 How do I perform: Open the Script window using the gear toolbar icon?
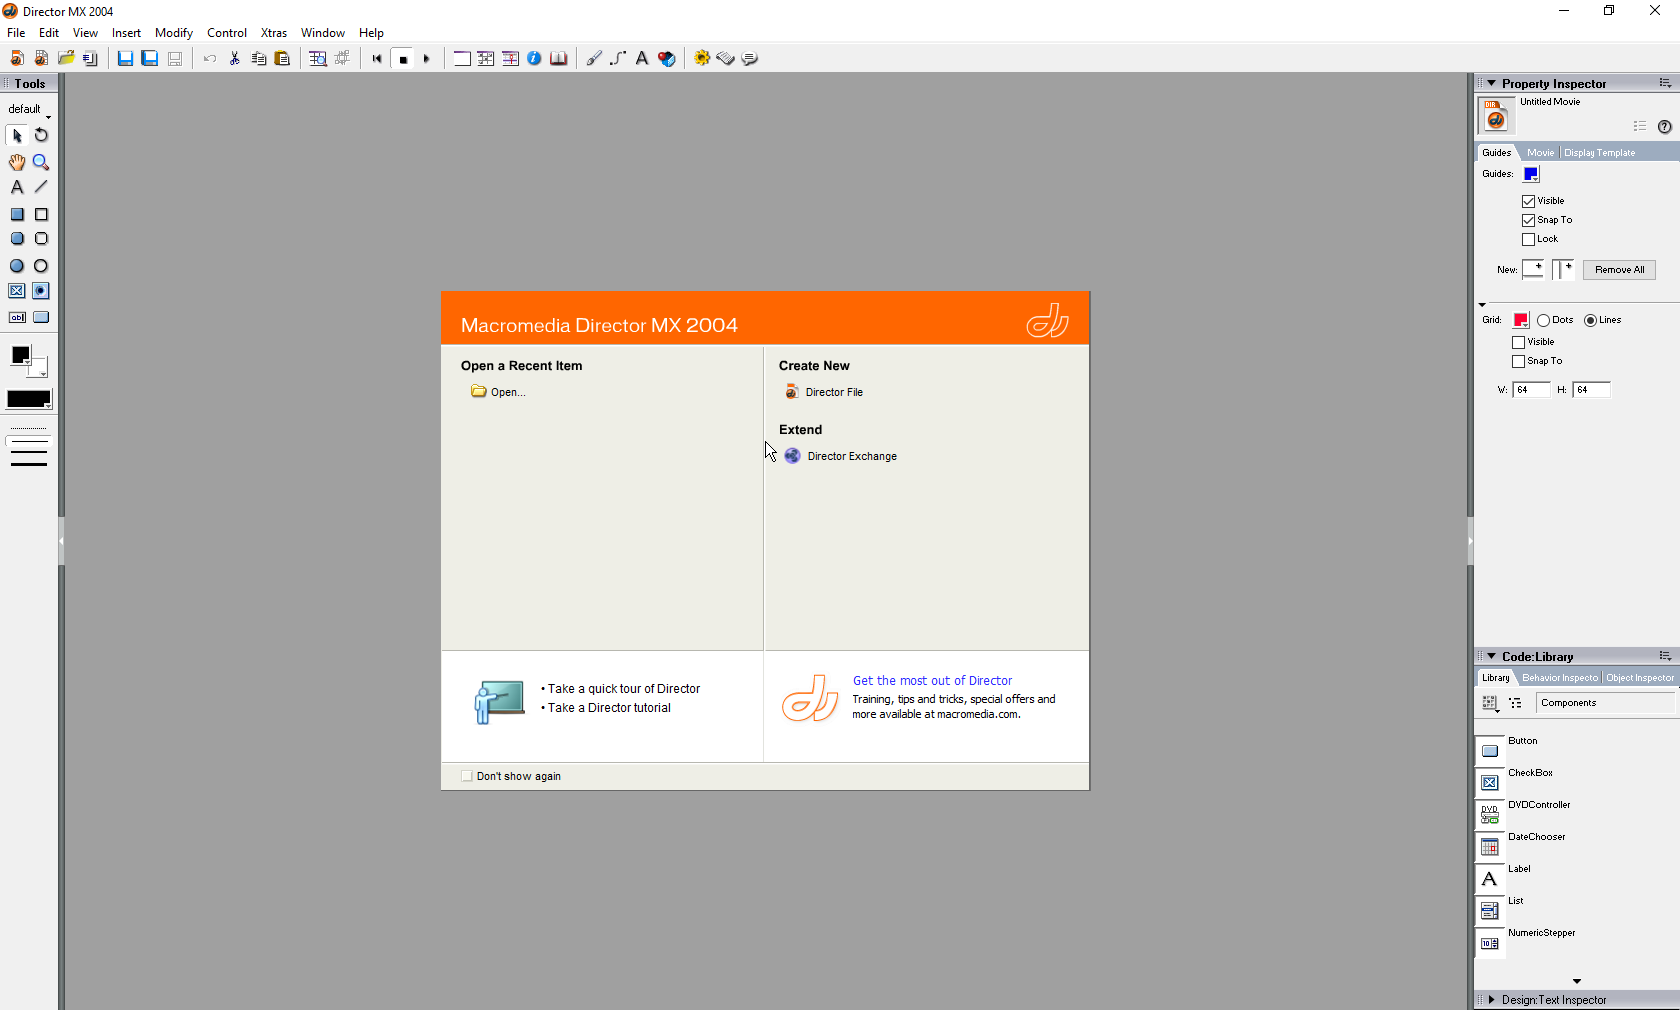pyautogui.click(x=701, y=58)
